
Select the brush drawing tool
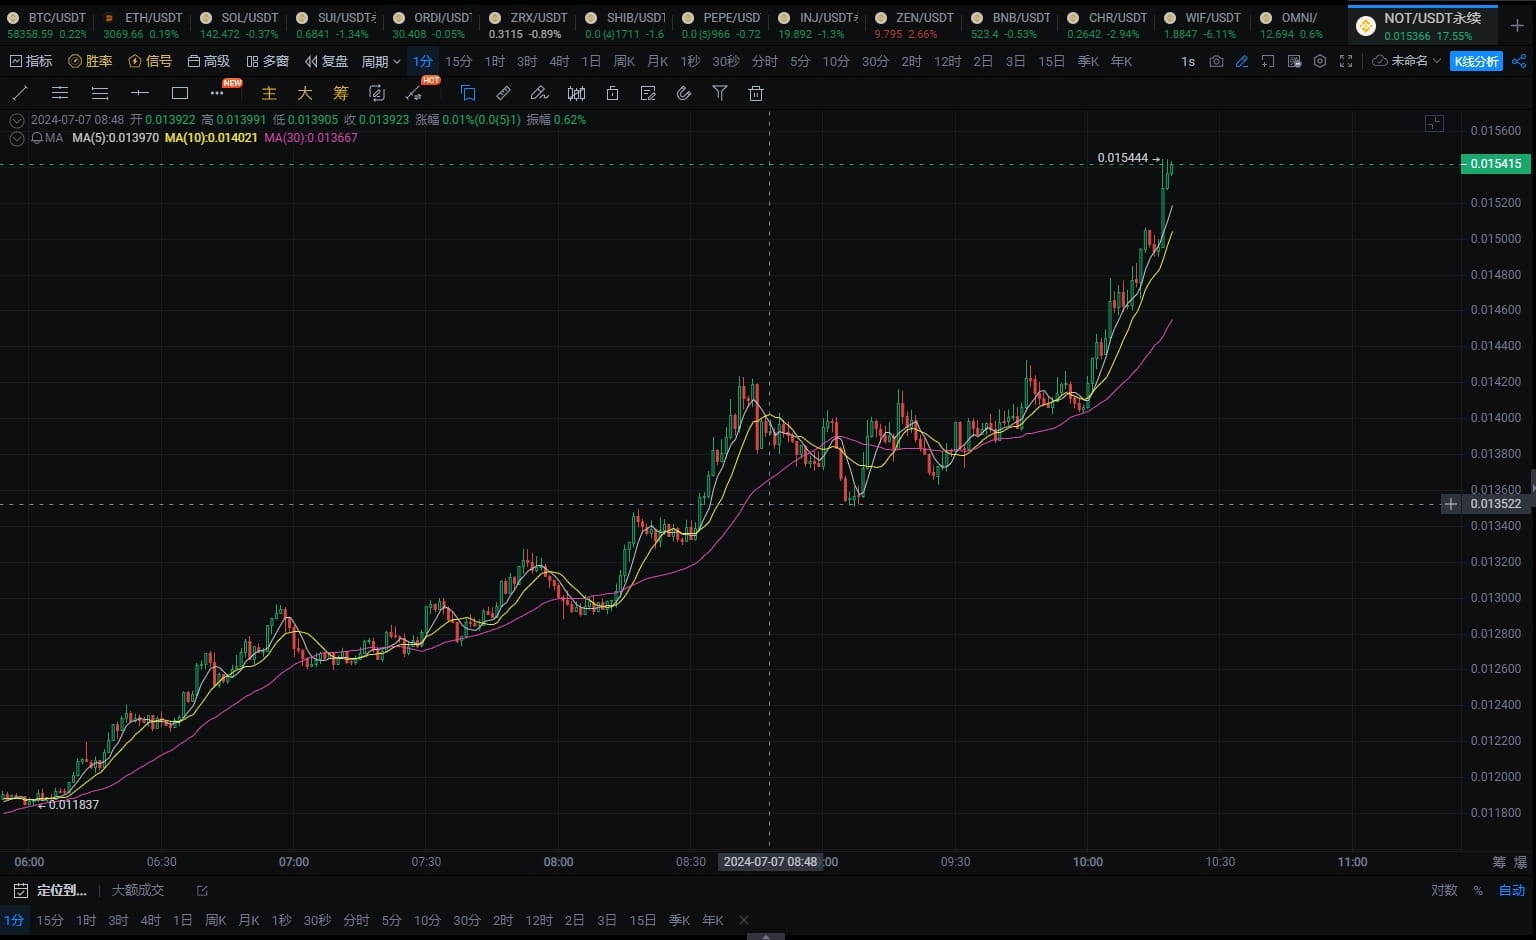tap(539, 93)
